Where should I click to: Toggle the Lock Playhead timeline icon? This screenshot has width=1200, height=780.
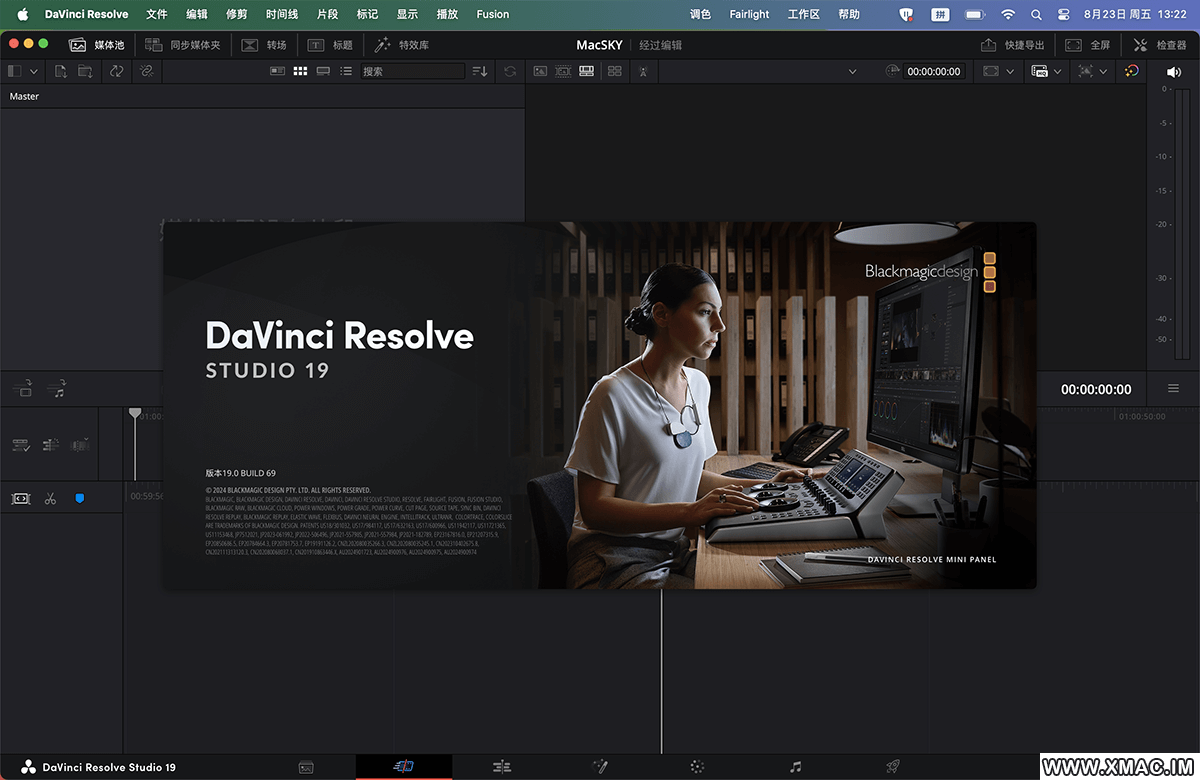tap(51, 445)
